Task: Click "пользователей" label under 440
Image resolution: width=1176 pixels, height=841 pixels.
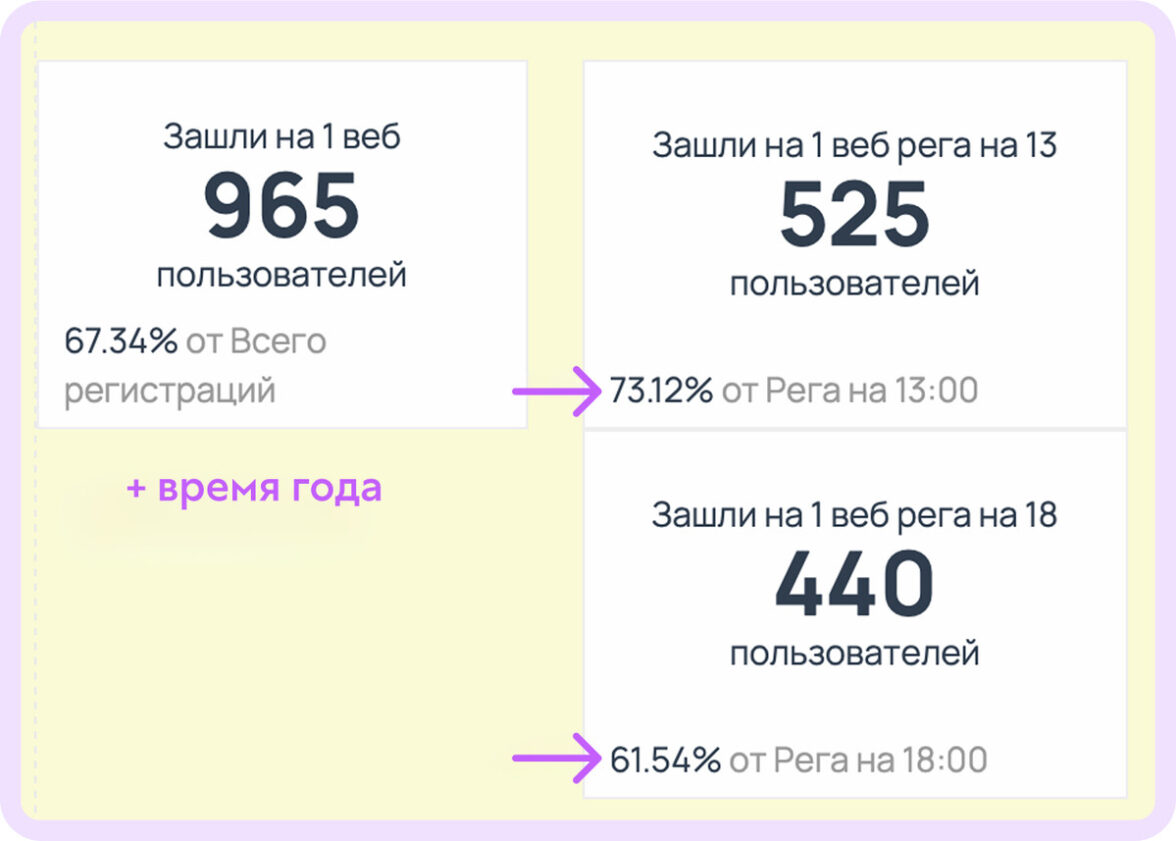Action: point(854,654)
